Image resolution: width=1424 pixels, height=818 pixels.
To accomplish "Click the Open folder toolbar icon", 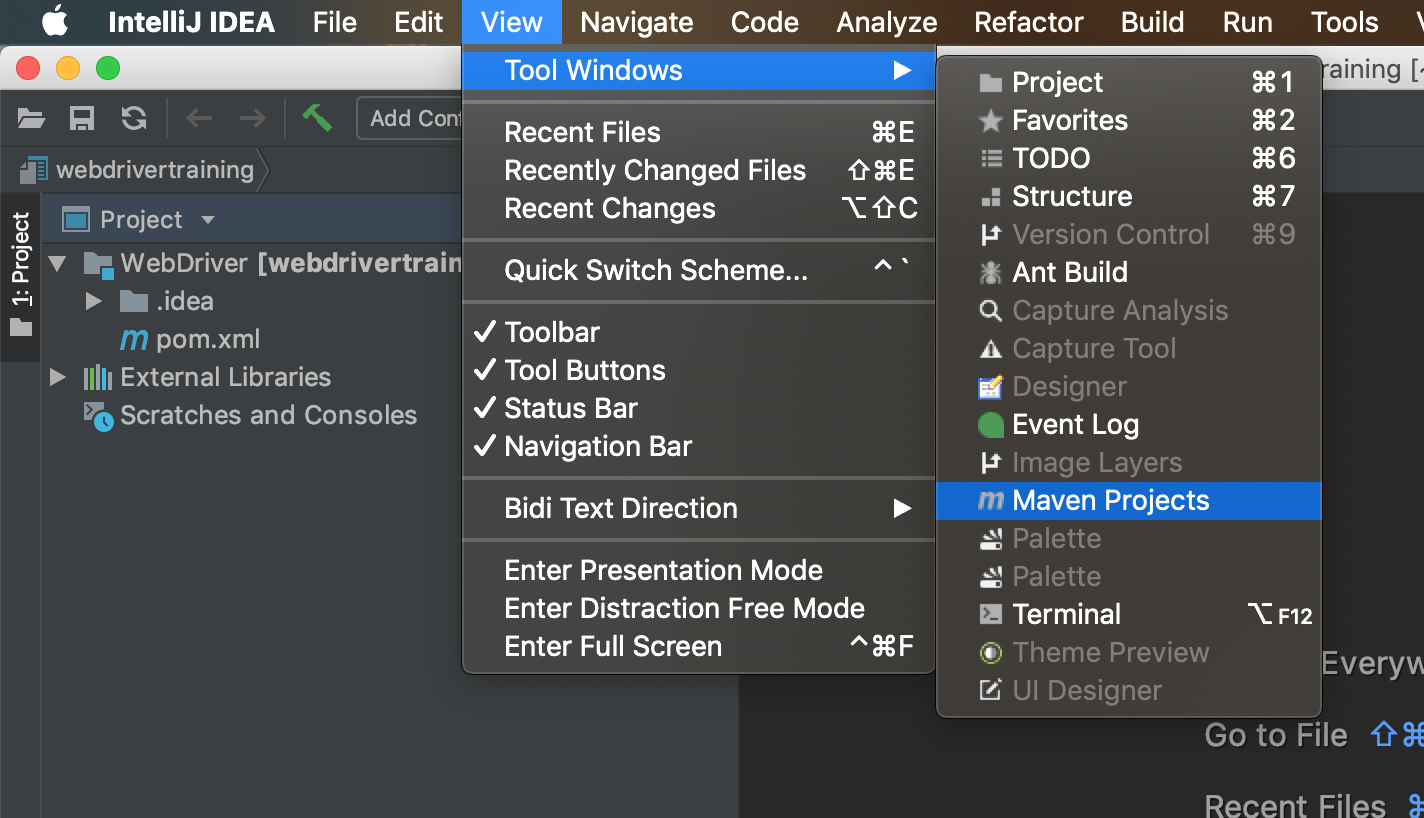I will tap(32, 119).
